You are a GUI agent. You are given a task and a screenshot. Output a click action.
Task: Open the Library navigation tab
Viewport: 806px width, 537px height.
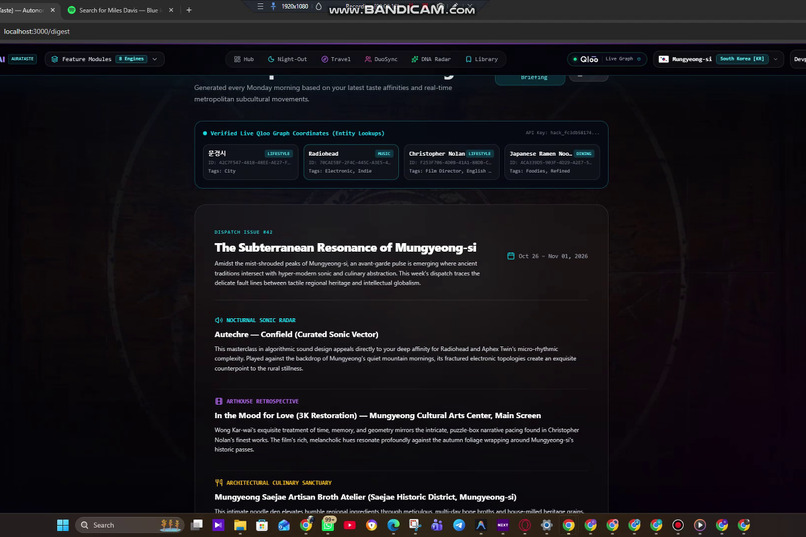click(482, 59)
